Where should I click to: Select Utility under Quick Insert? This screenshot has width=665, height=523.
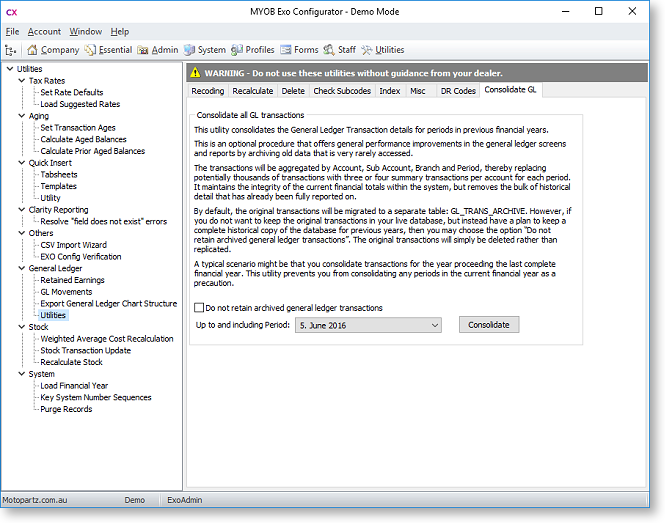[50, 198]
